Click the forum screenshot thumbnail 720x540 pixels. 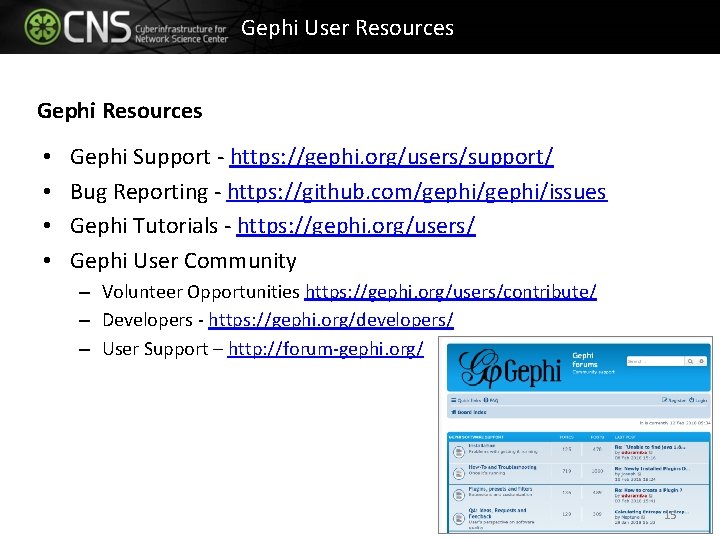tap(575, 435)
